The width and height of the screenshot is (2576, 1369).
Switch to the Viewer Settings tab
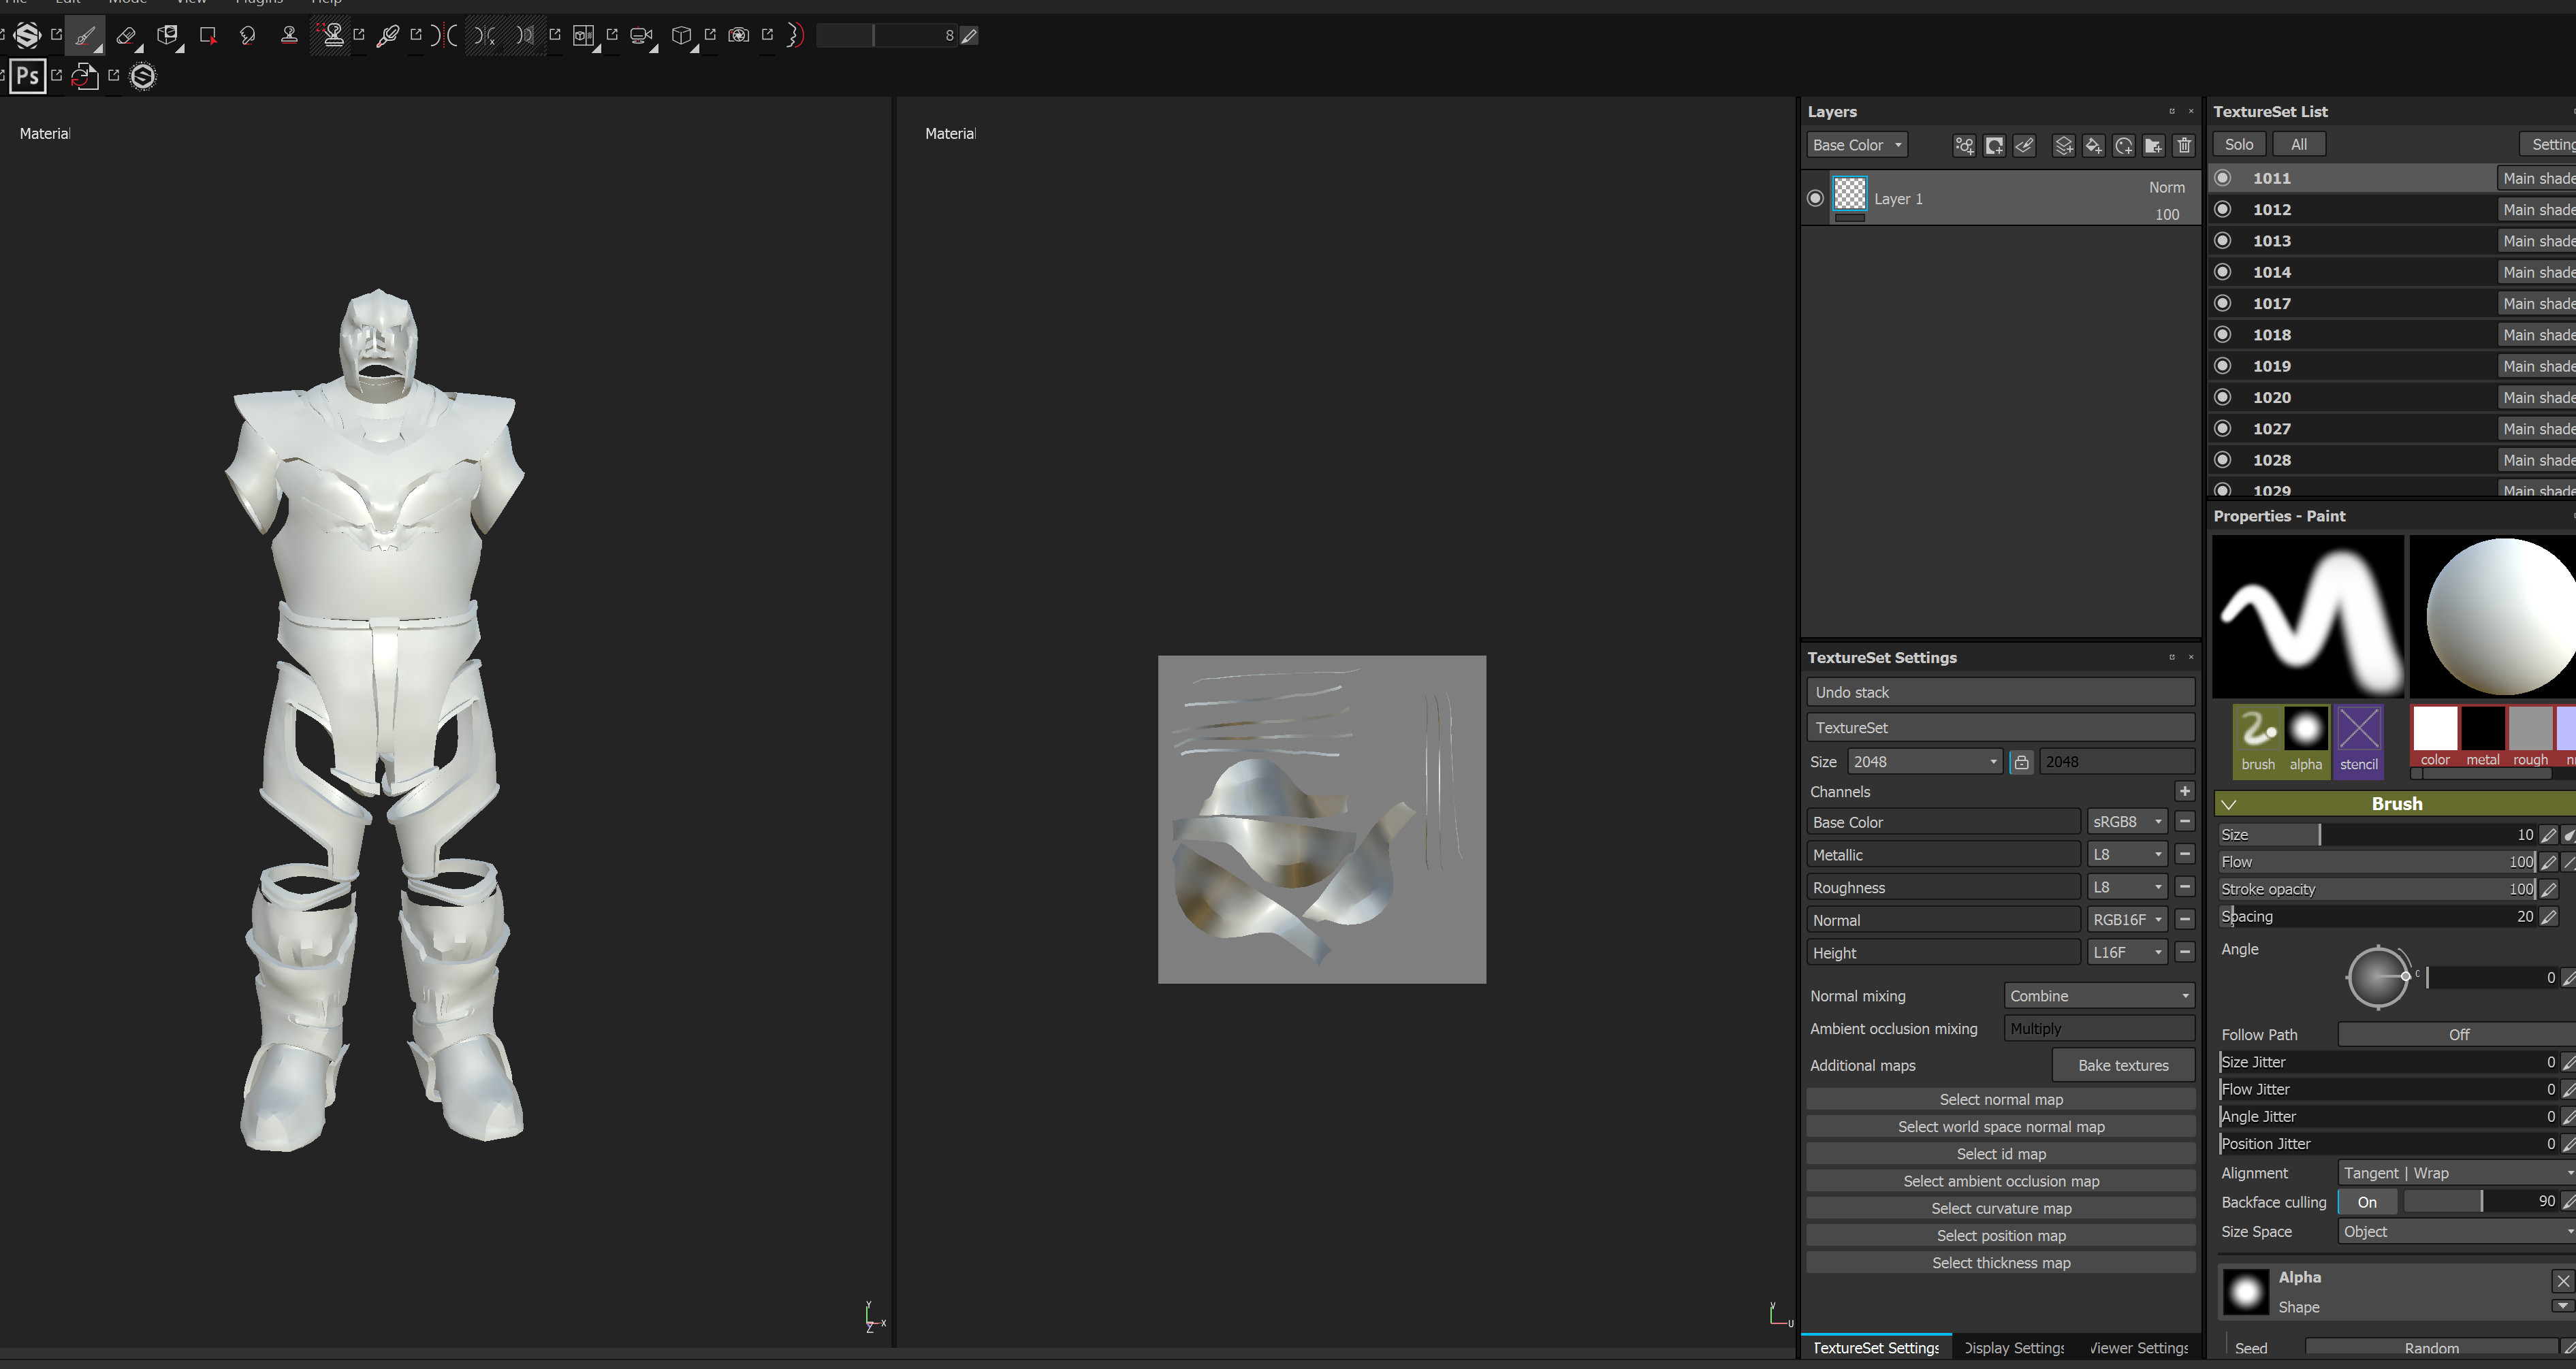(2139, 1348)
